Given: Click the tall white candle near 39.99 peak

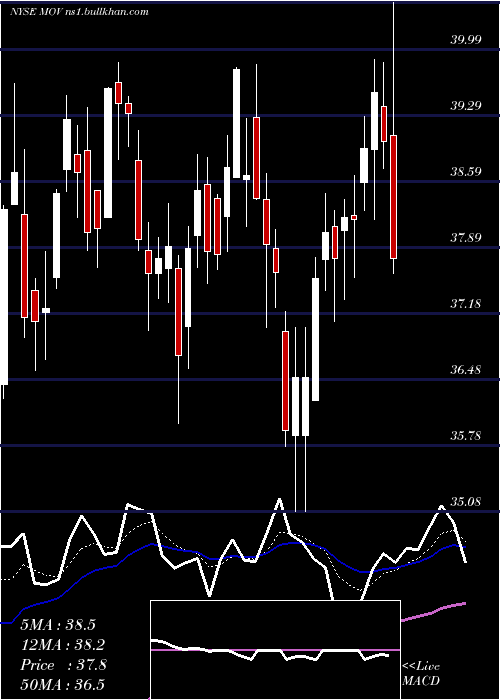Looking at the screenshot, I should click(x=236, y=123).
